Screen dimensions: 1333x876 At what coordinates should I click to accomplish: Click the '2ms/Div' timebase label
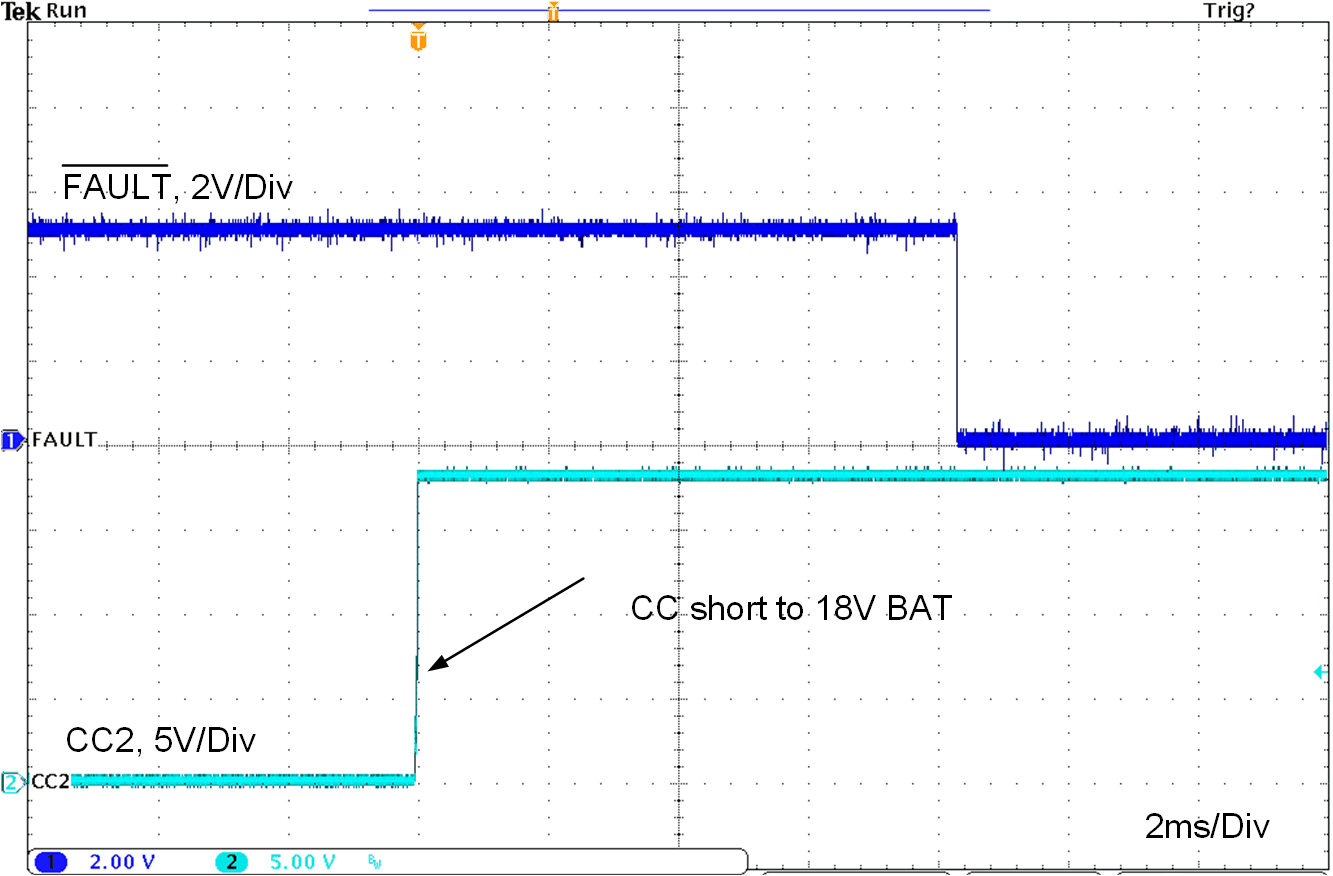[1207, 828]
